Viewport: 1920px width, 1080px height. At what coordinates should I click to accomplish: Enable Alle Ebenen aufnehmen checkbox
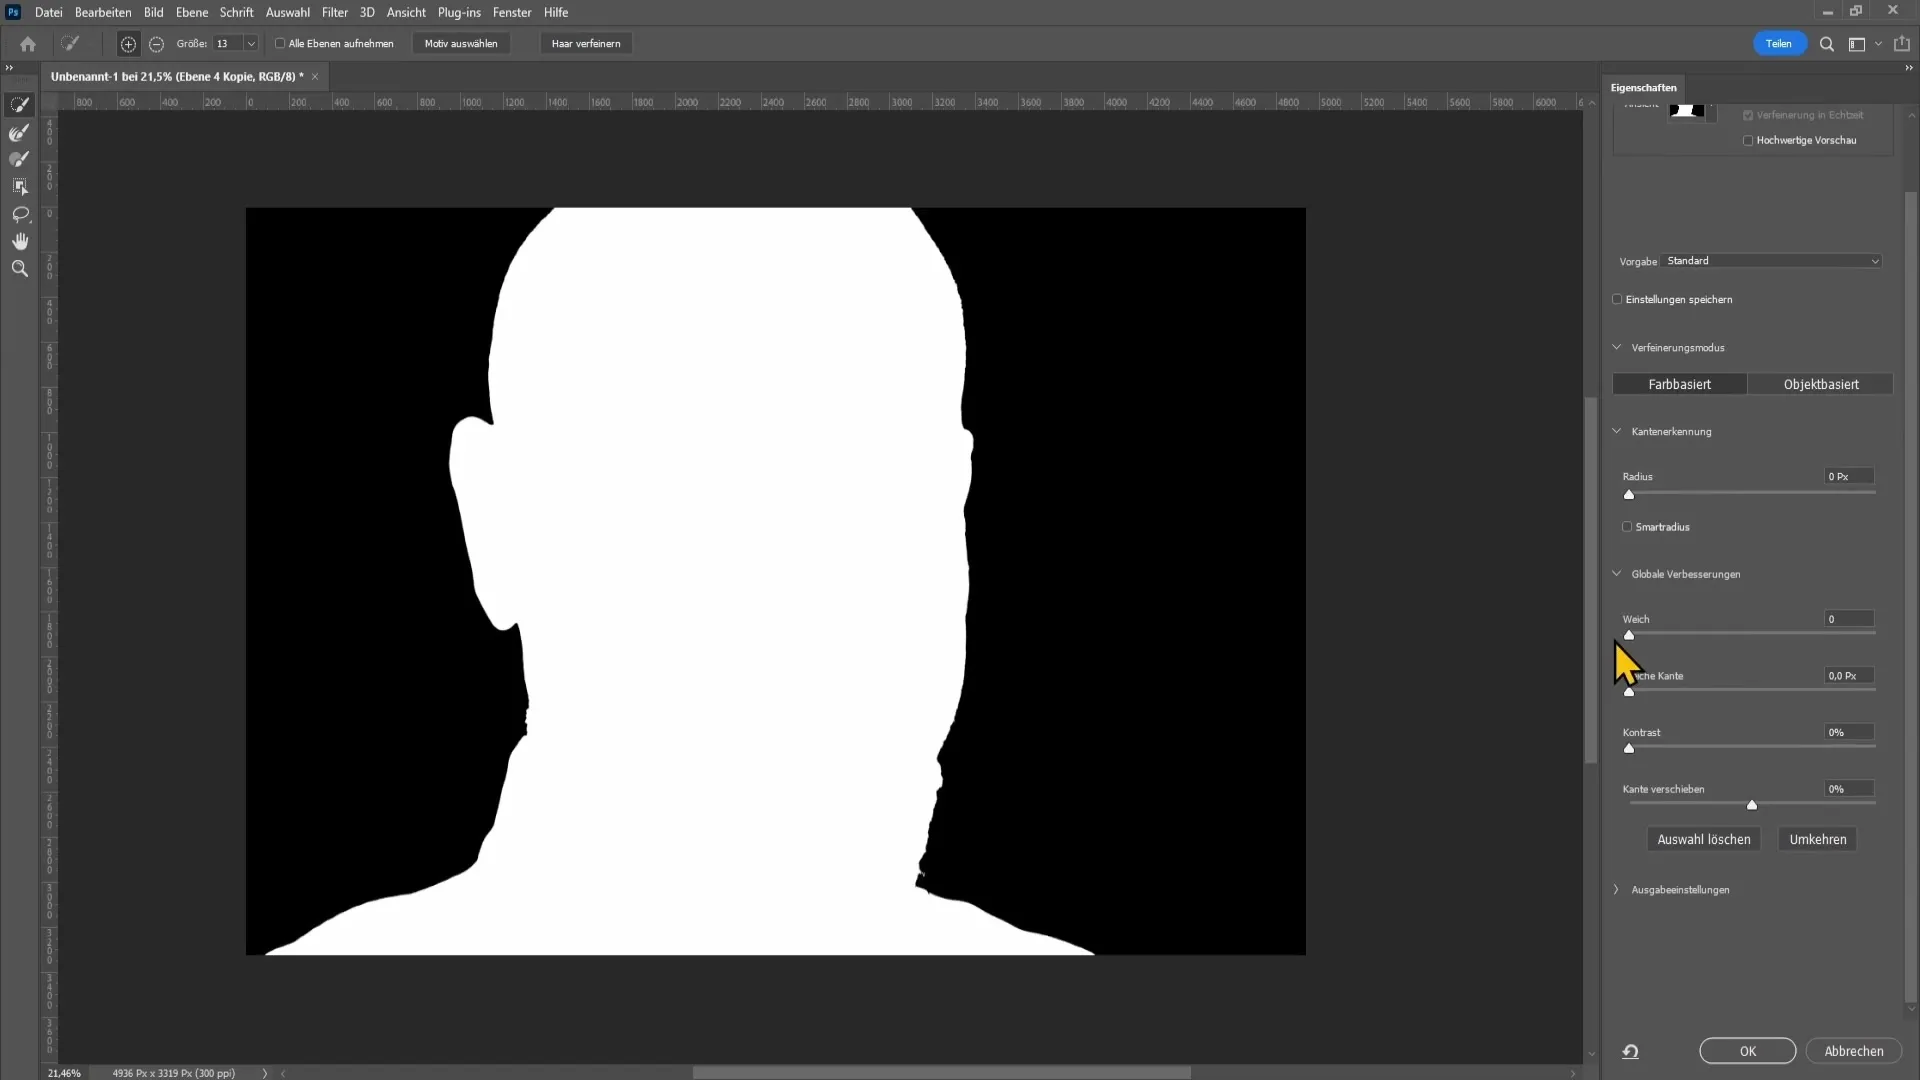pyautogui.click(x=280, y=44)
